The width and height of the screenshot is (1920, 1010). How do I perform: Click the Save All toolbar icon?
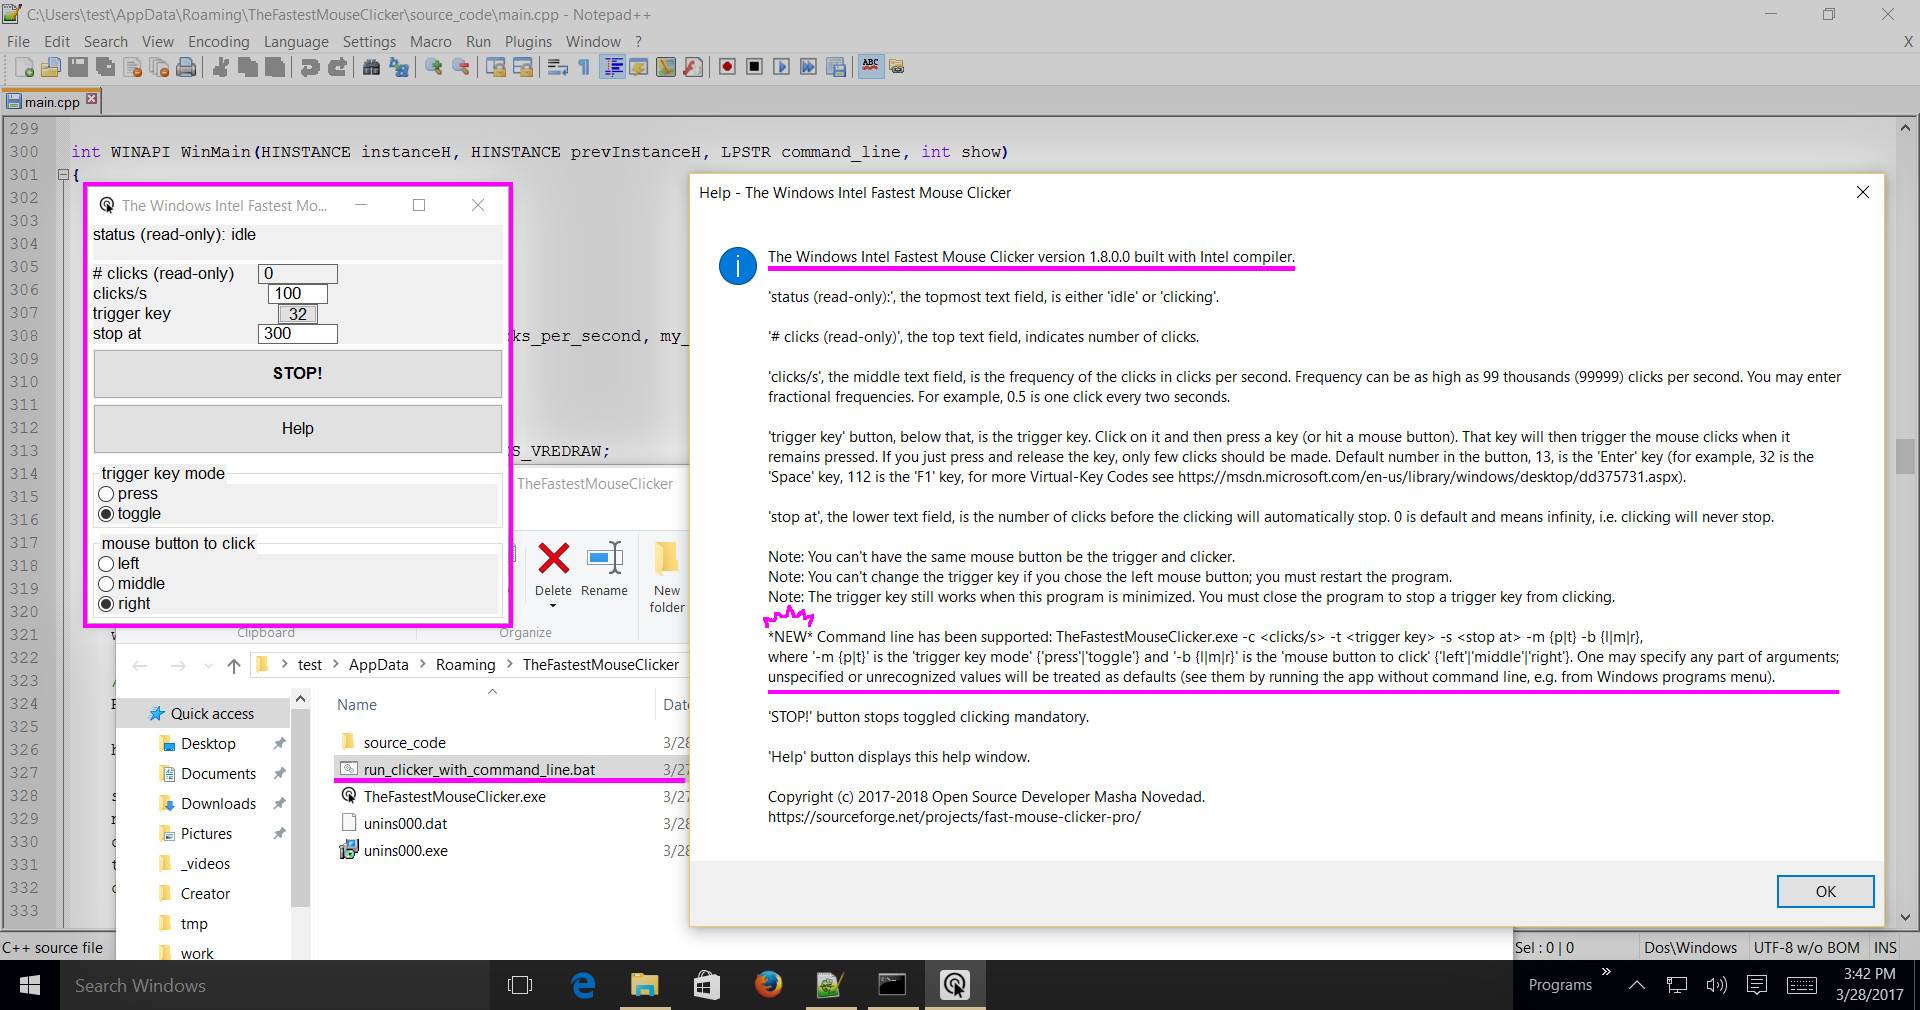coord(104,67)
